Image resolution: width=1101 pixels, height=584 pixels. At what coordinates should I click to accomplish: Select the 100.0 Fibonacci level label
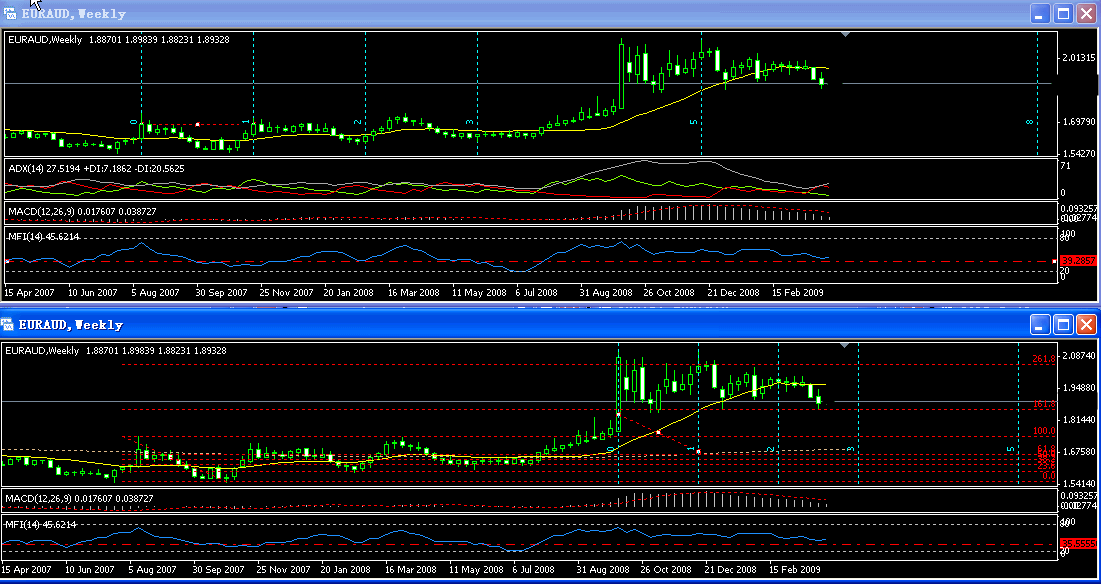1044,431
